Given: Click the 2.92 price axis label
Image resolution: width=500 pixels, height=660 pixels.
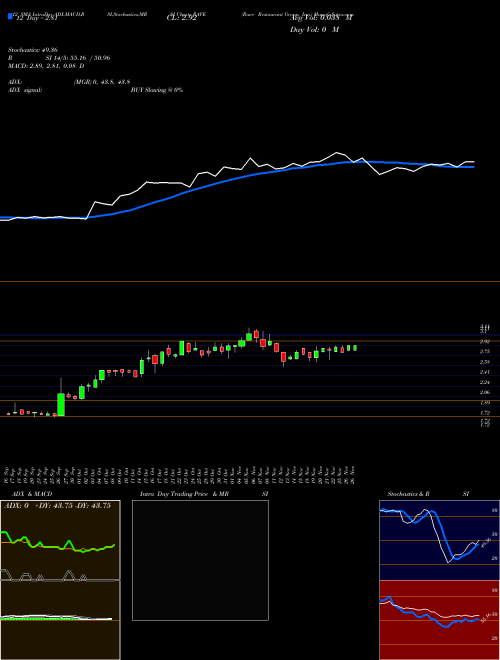Looking at the screenshot, I should 484,342.
